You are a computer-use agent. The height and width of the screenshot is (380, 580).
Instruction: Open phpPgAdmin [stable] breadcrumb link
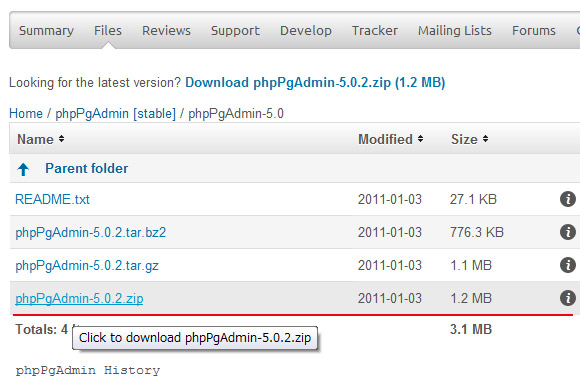pos(115,113)
